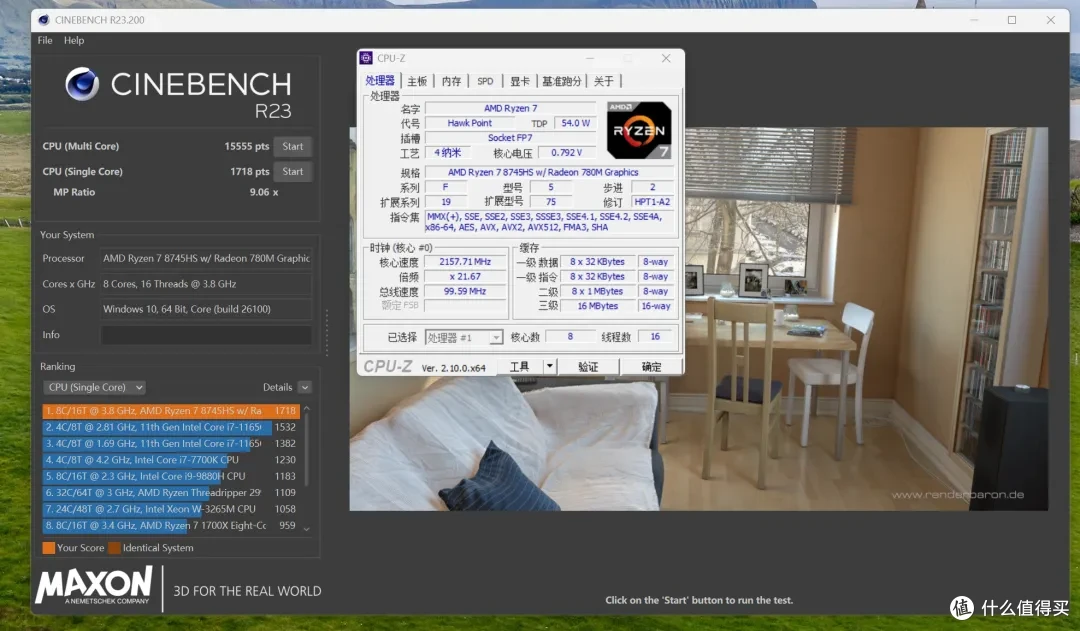This screenshot has height=631, width=1080.
Task: Click the 15555 pts multi core score
Action: [247, 146]
